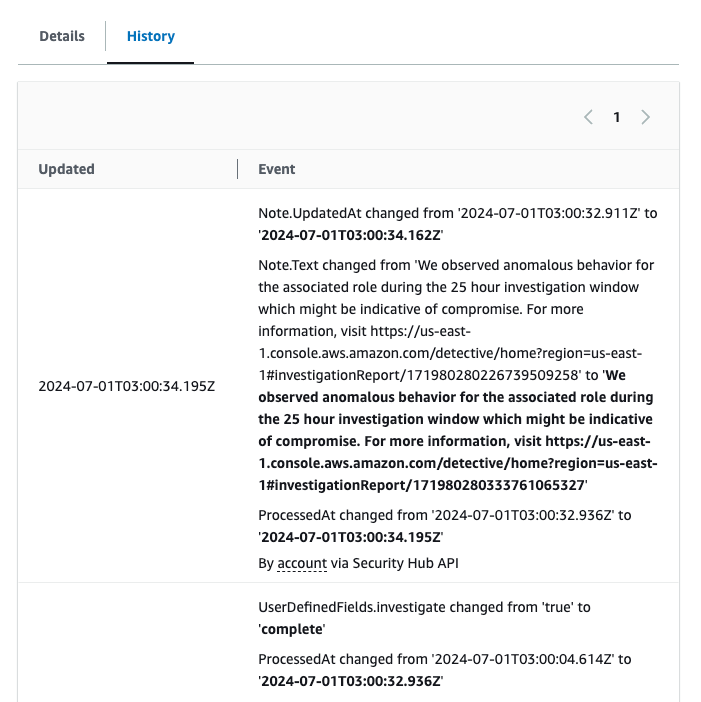Click page number 1 in pagination
The image size is (701, 702).
click(x=617, y=117)
